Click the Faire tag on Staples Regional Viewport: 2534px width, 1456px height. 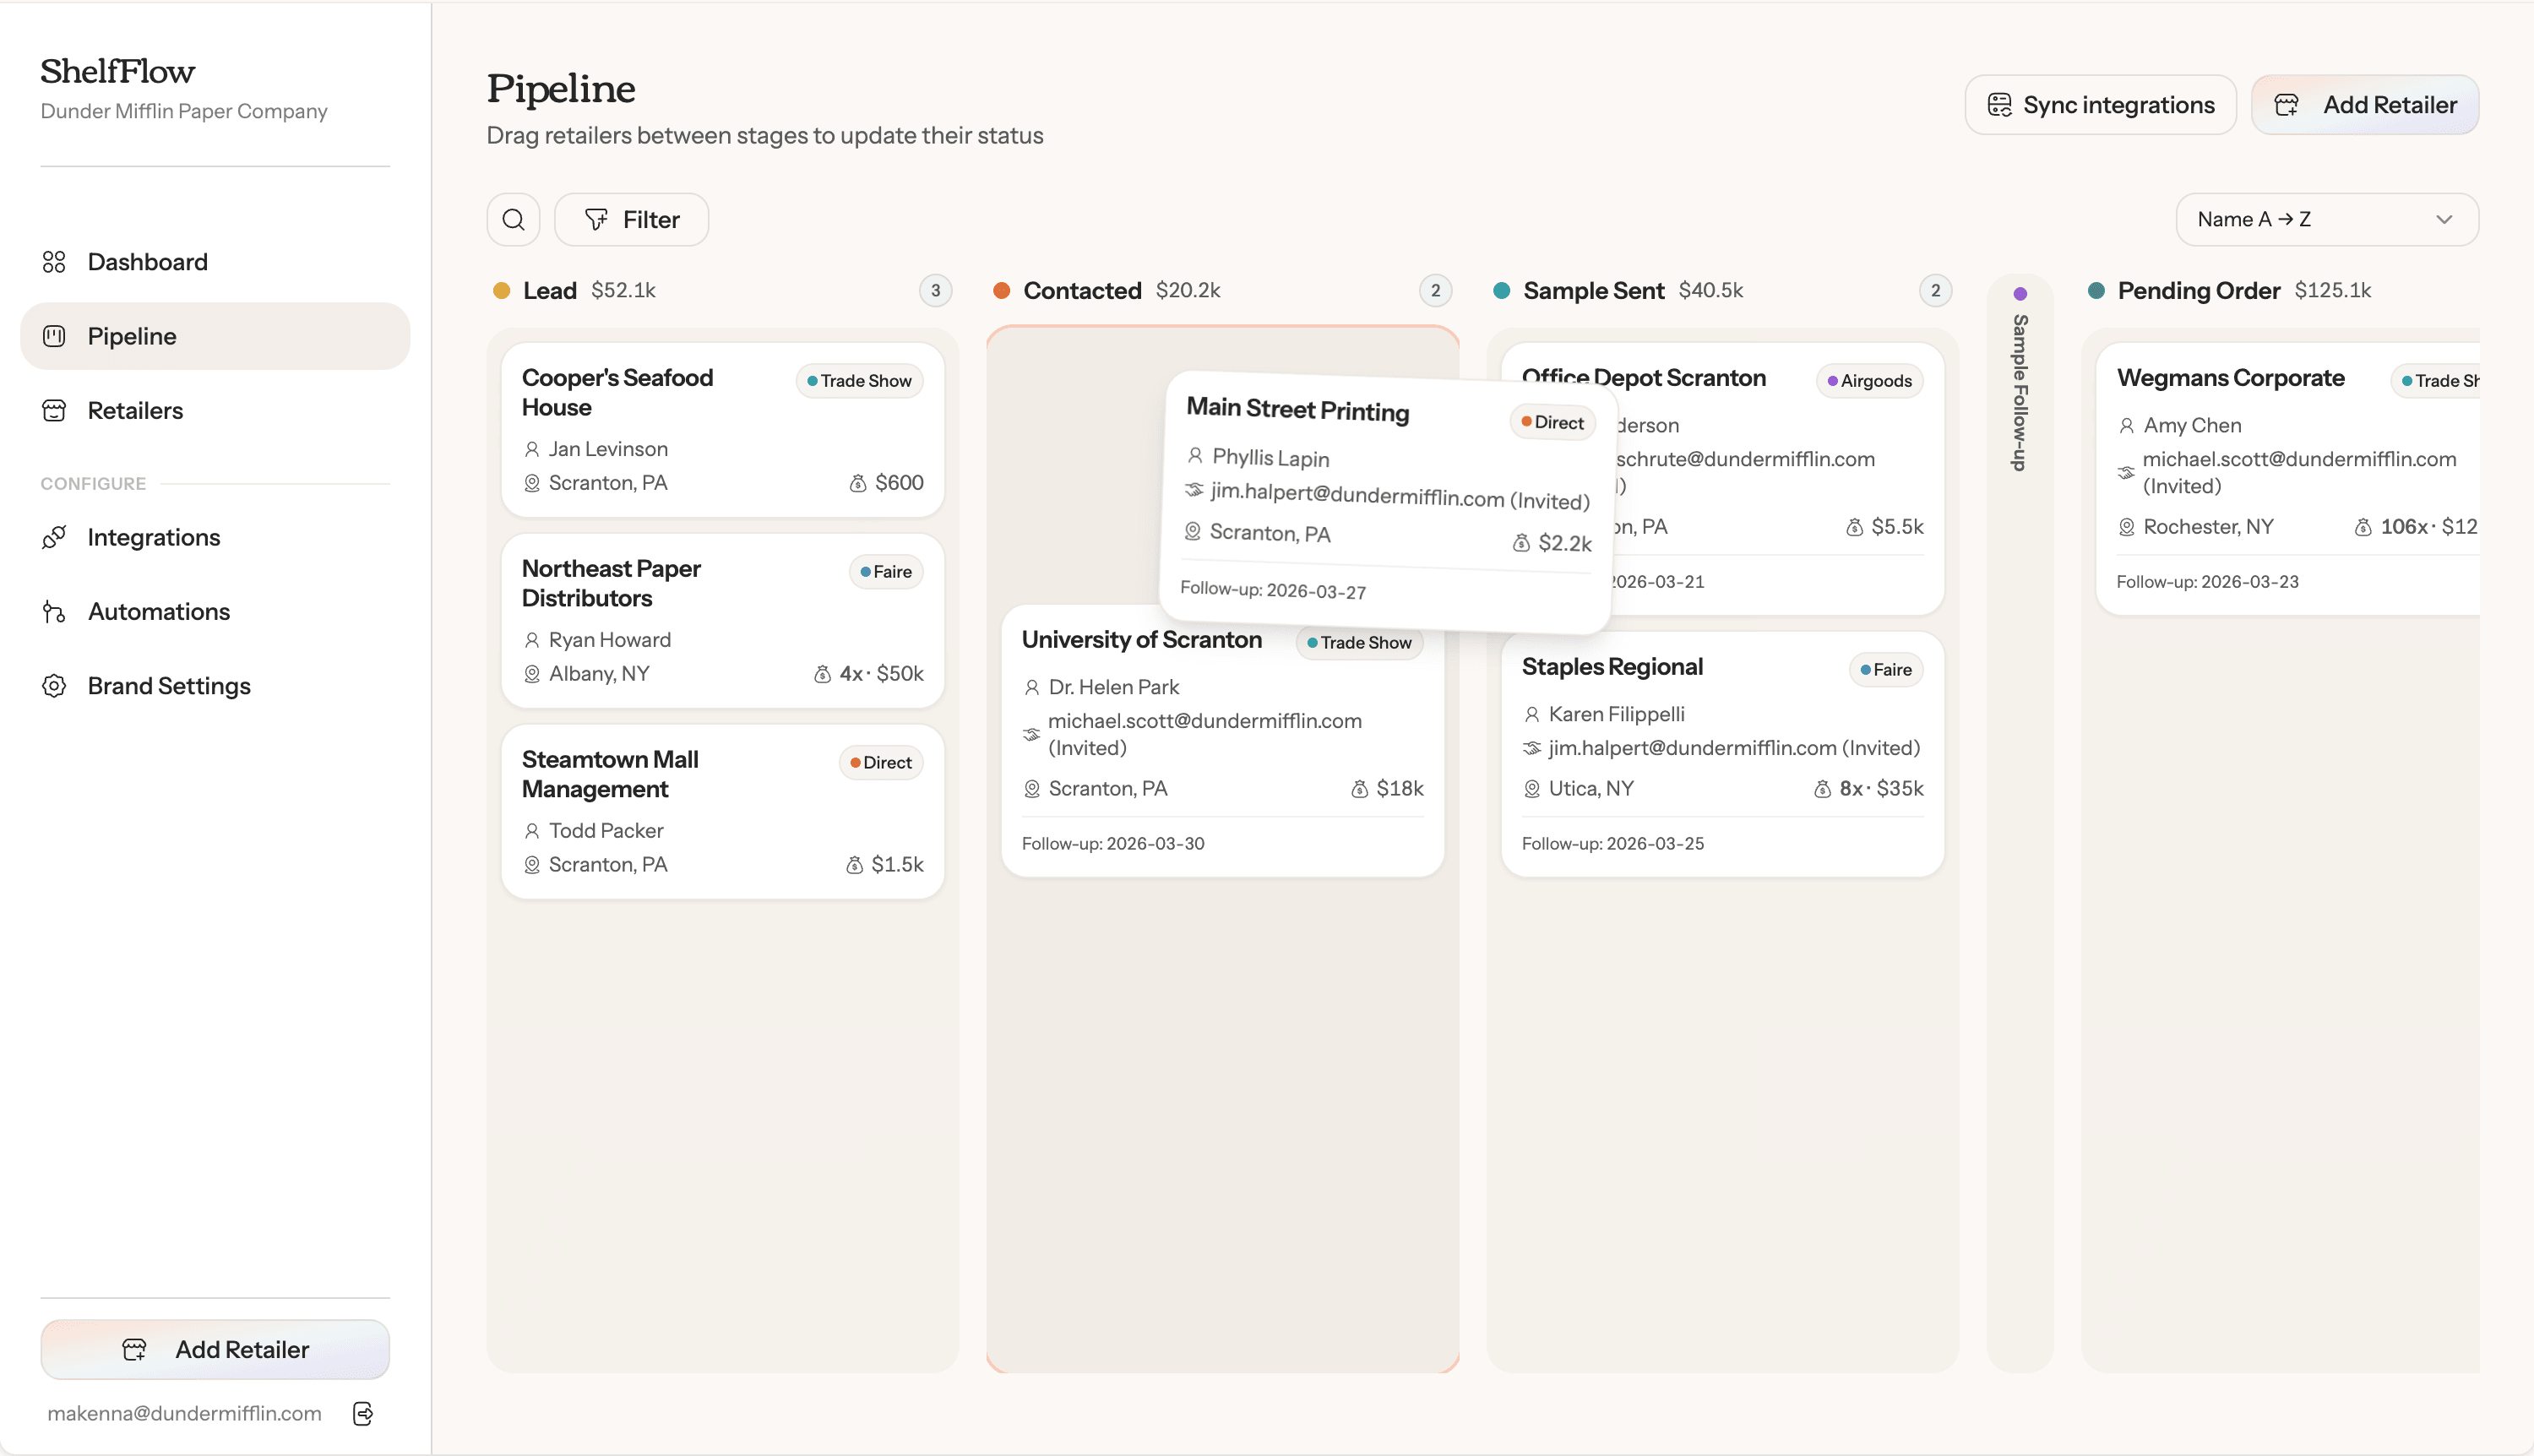point(1886,670)
